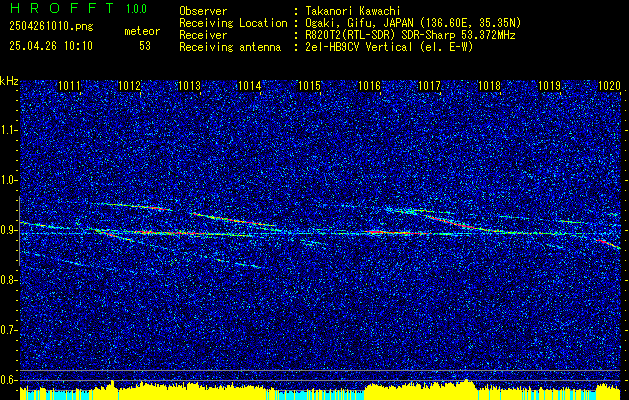Click the 1012 time marker

[x=130, y=86]
